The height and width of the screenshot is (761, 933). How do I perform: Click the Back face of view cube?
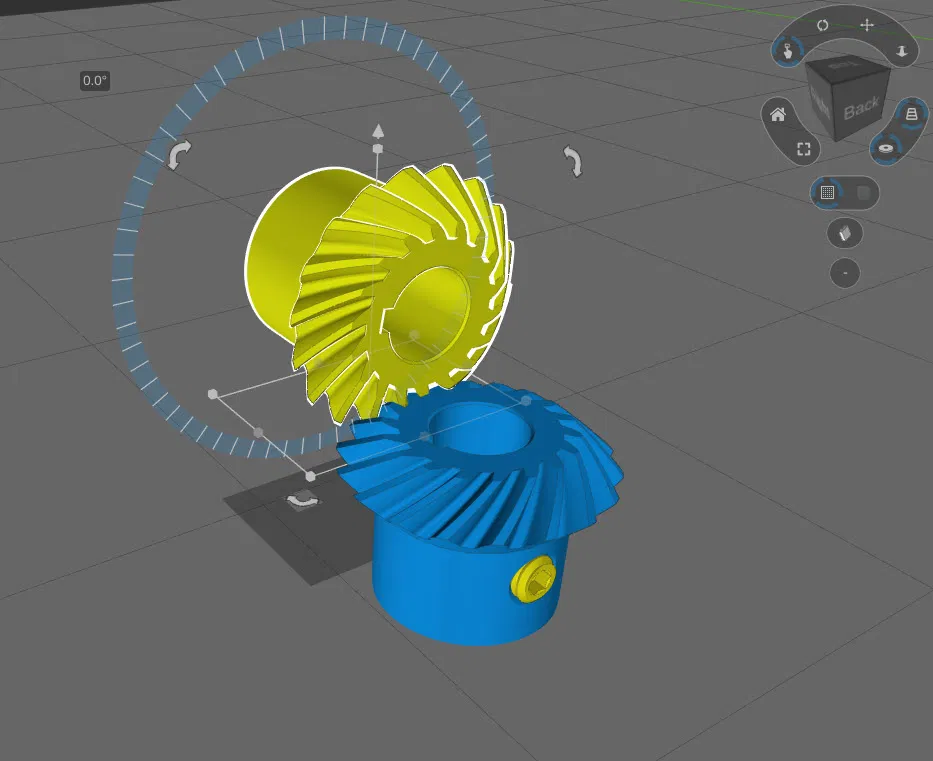862,109
